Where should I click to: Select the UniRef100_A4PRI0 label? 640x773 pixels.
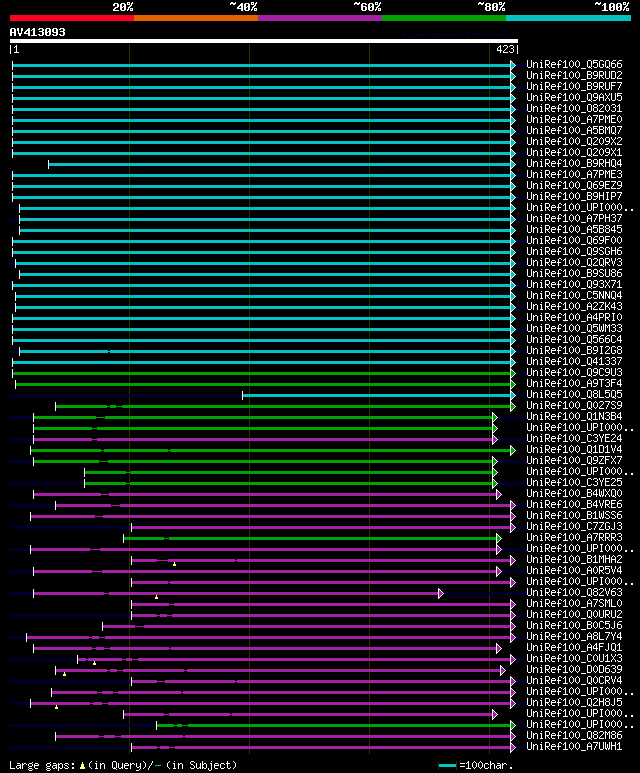[574, 317]
